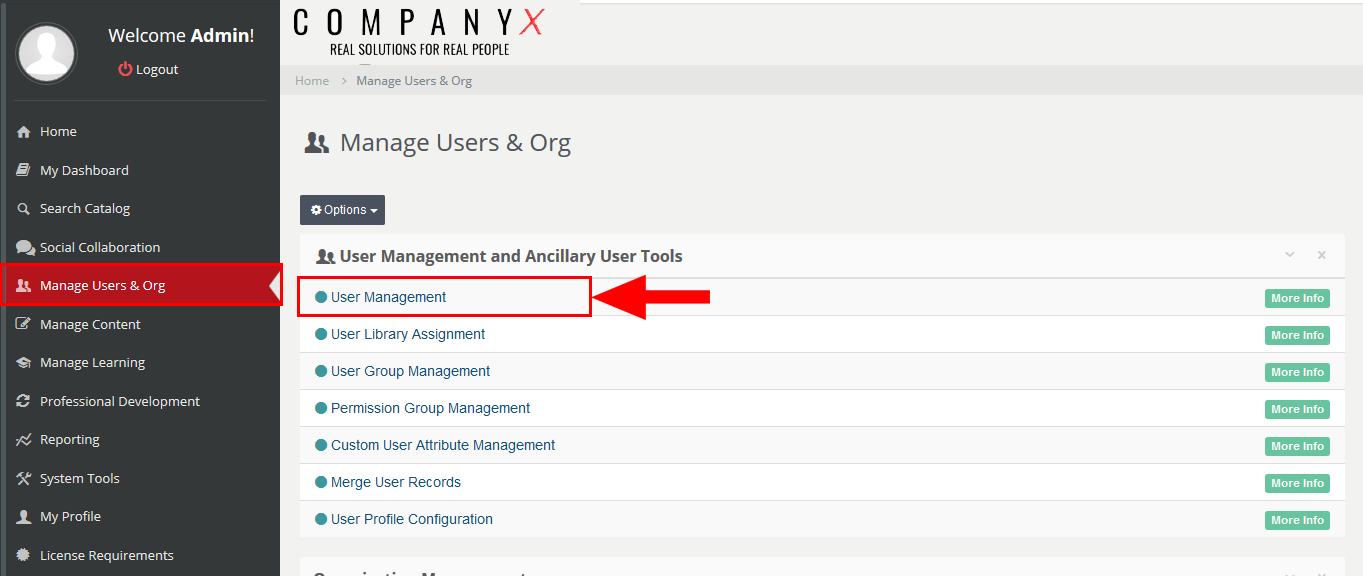1363x576 pixels.
Task: Open the User Group Management link
Action: pyautogui.click(x=409, y=371)
